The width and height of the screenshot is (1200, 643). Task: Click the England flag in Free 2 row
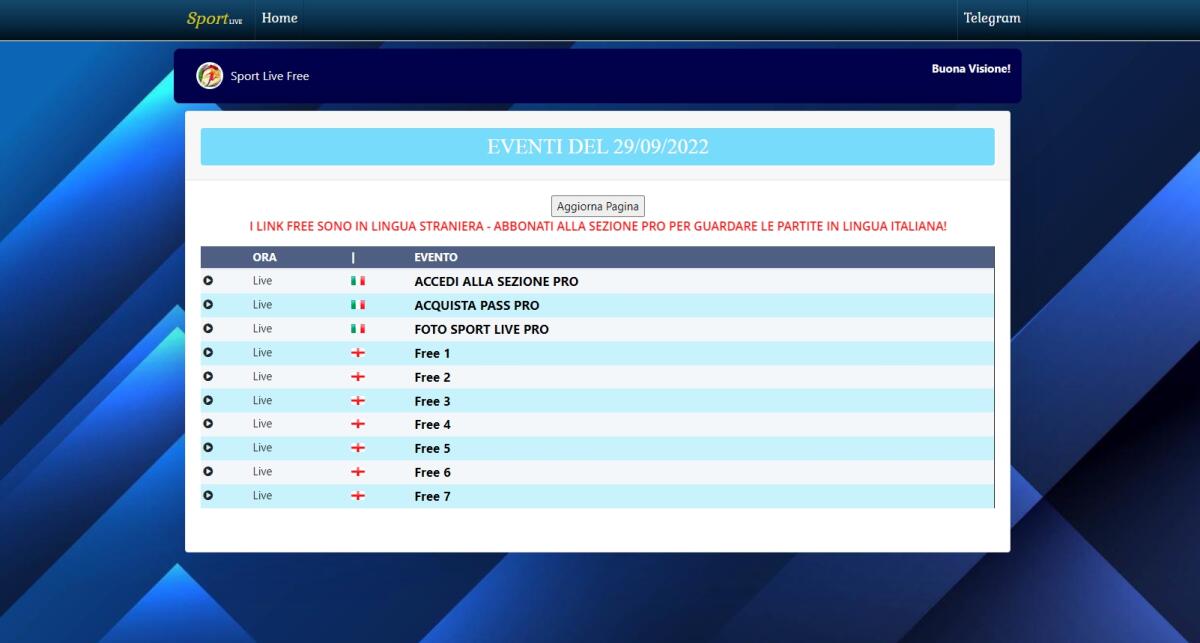(358, 377)
